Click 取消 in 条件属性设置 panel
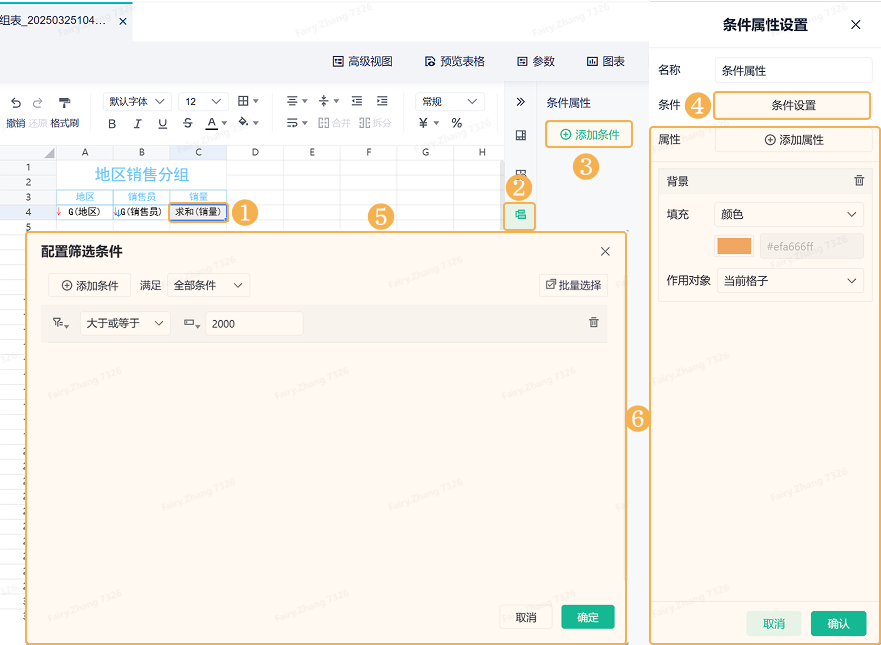This screenshot has width=881, height=645. click(x=774, y=624)
